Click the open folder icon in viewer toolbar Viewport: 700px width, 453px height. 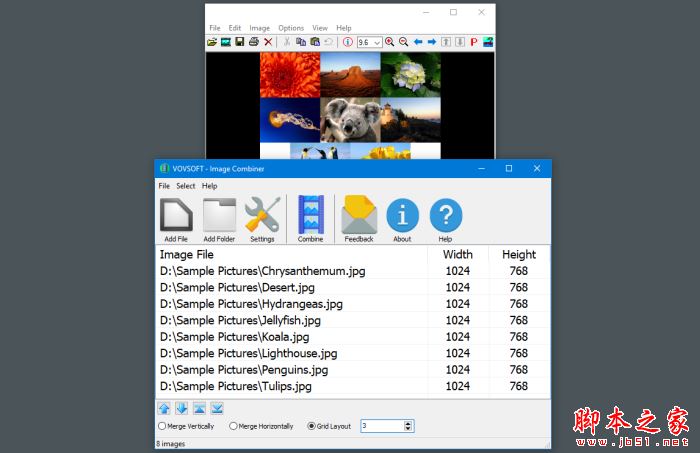tap(212, 42)
